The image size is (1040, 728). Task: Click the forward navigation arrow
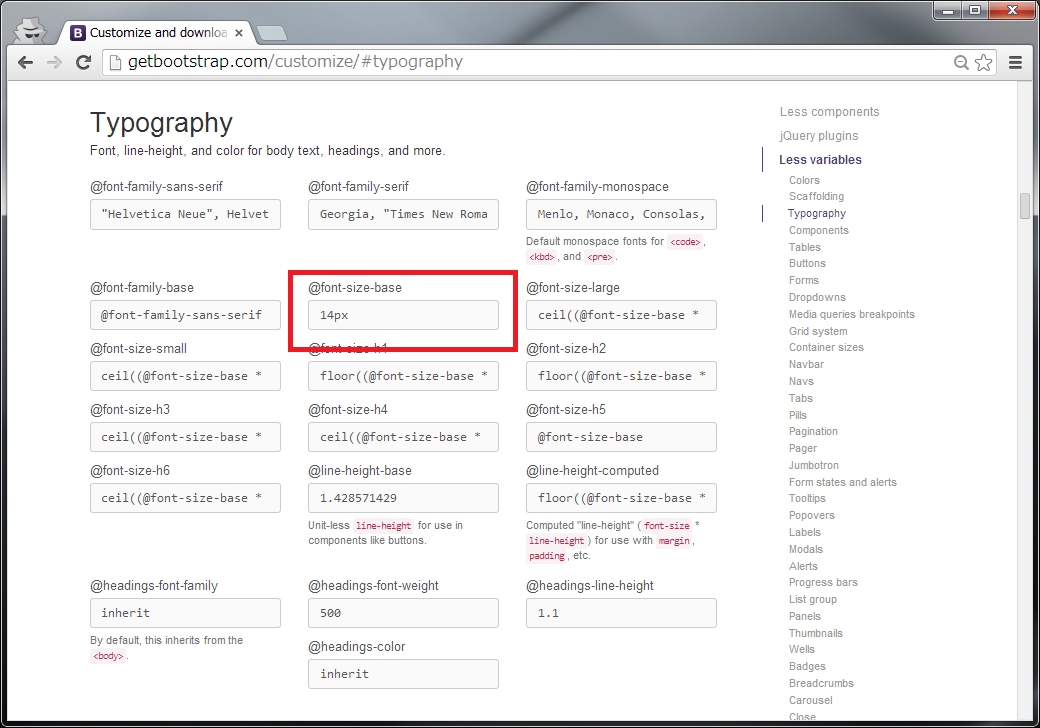54,62
